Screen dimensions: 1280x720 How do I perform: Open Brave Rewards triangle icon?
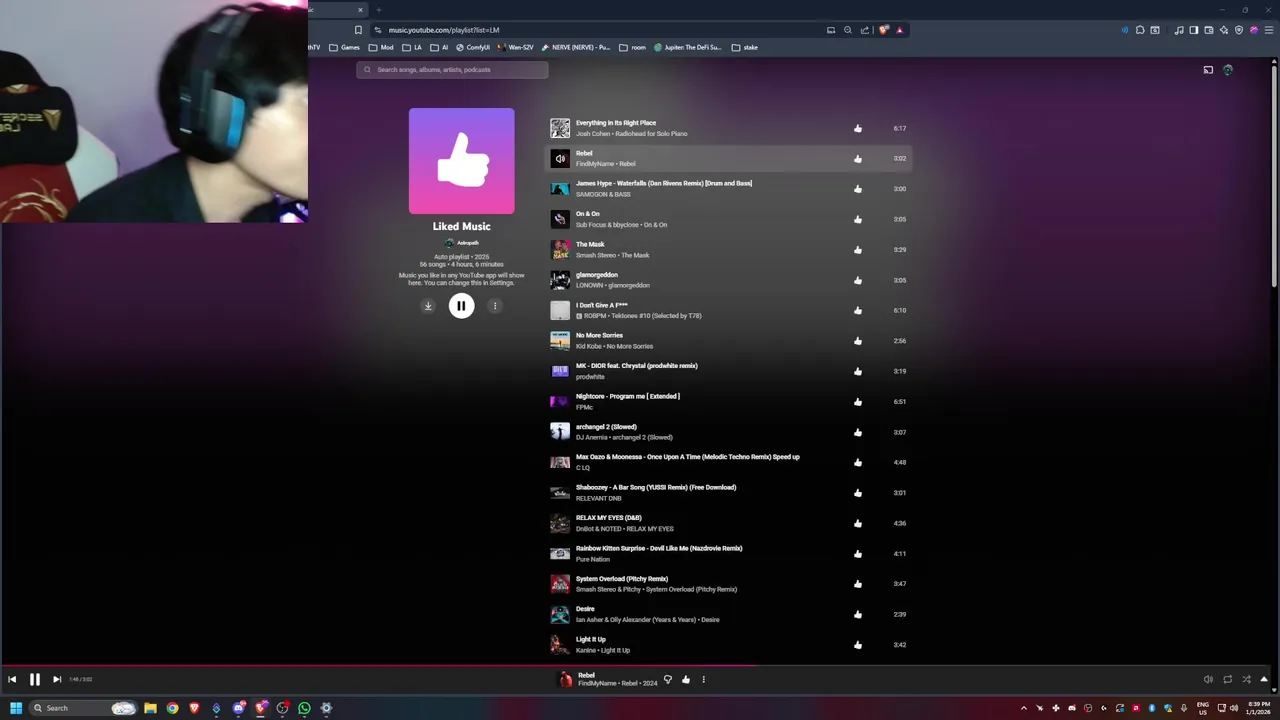(x=900, y=30)
